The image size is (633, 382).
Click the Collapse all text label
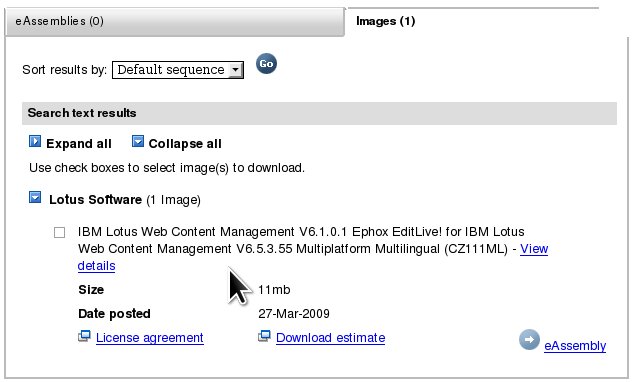(x=185, y=144)
